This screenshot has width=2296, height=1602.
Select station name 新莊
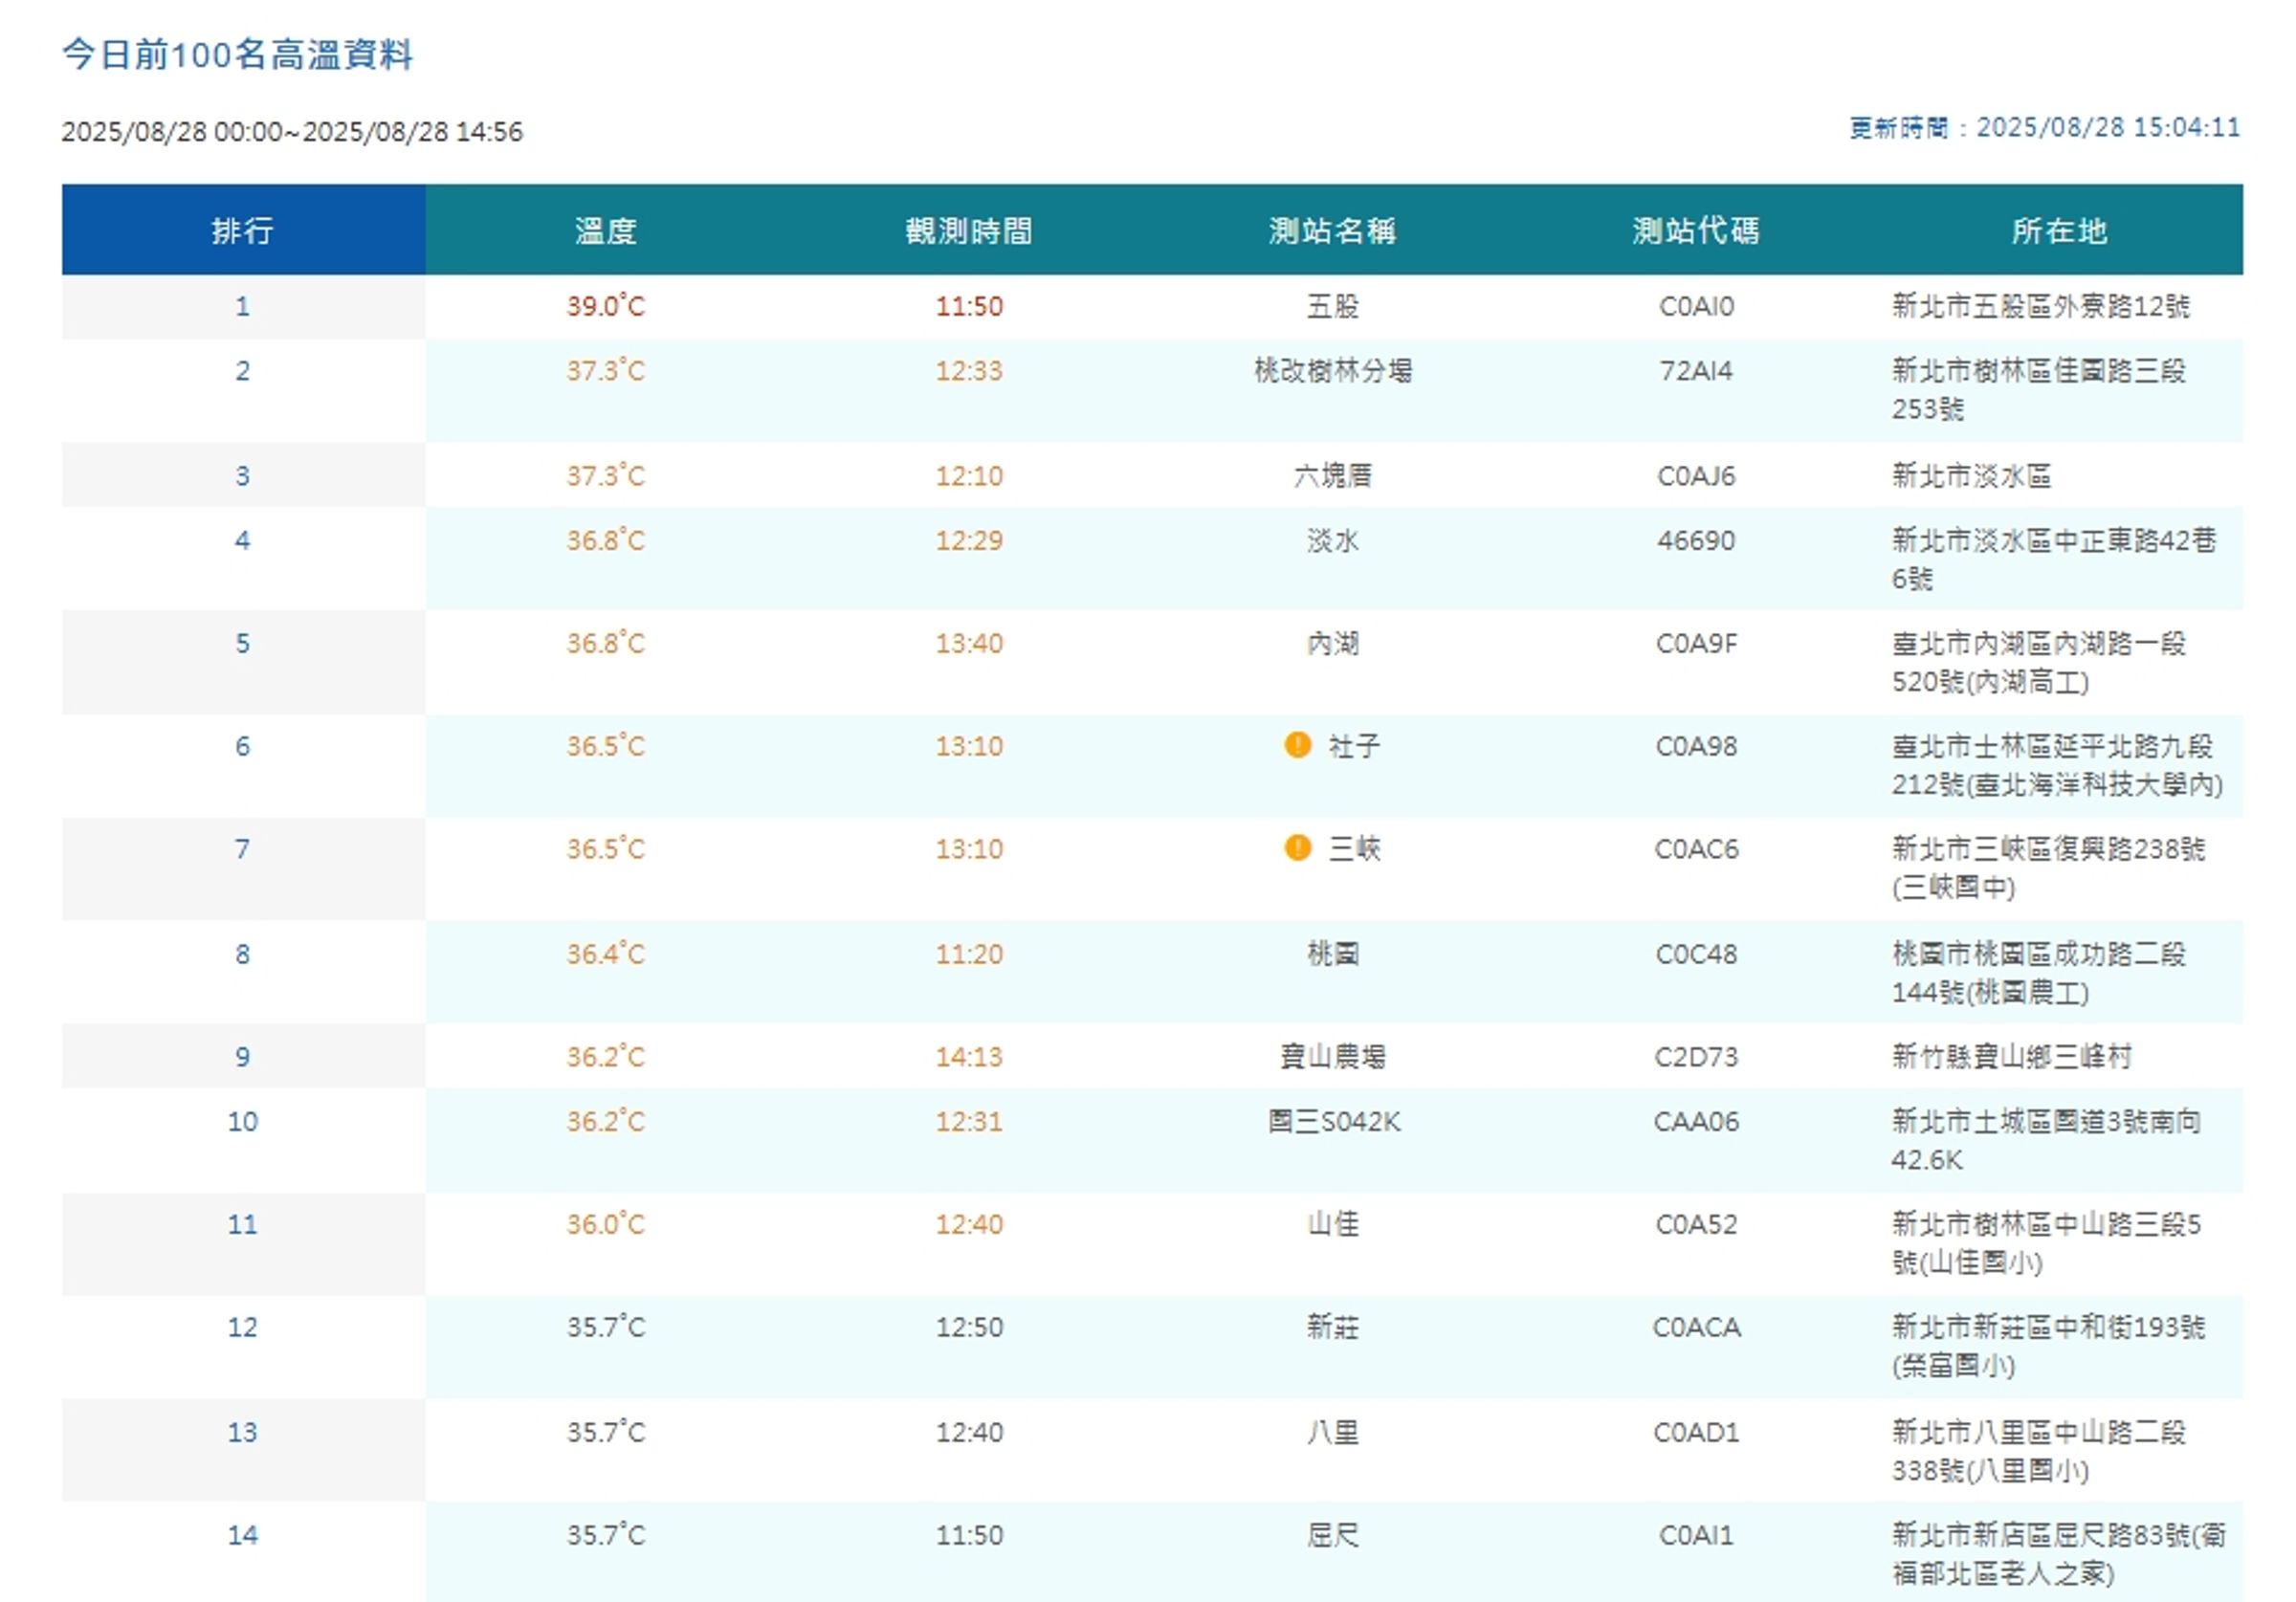1333,1327
